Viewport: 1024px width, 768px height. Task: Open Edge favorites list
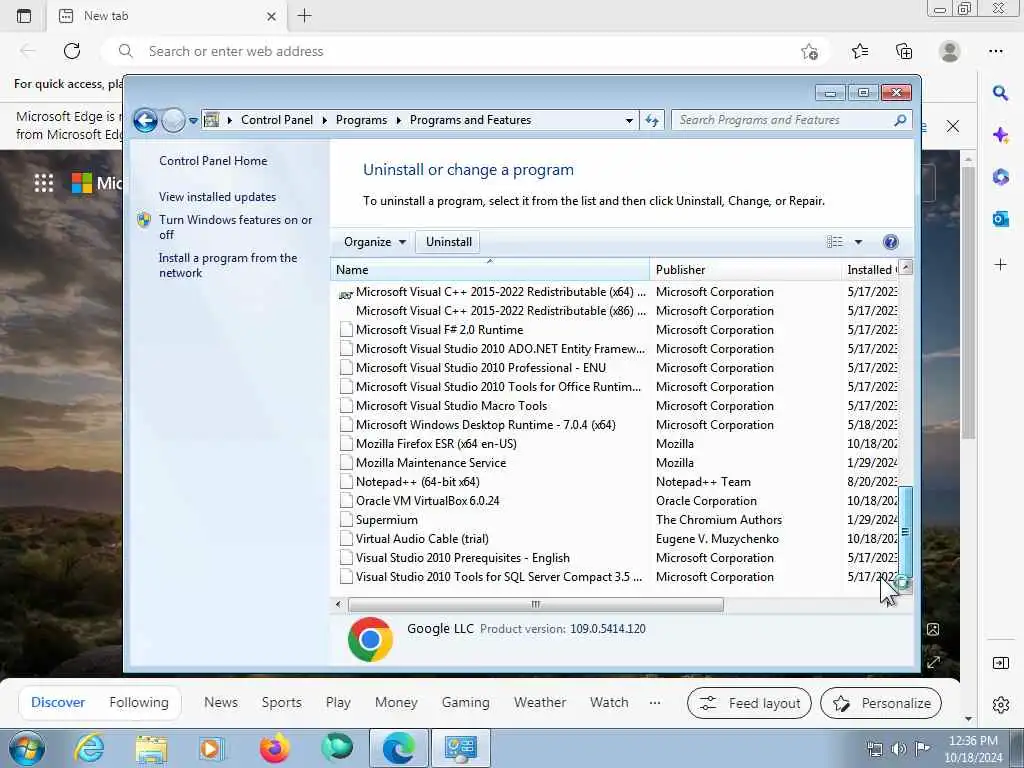(859, 51)
